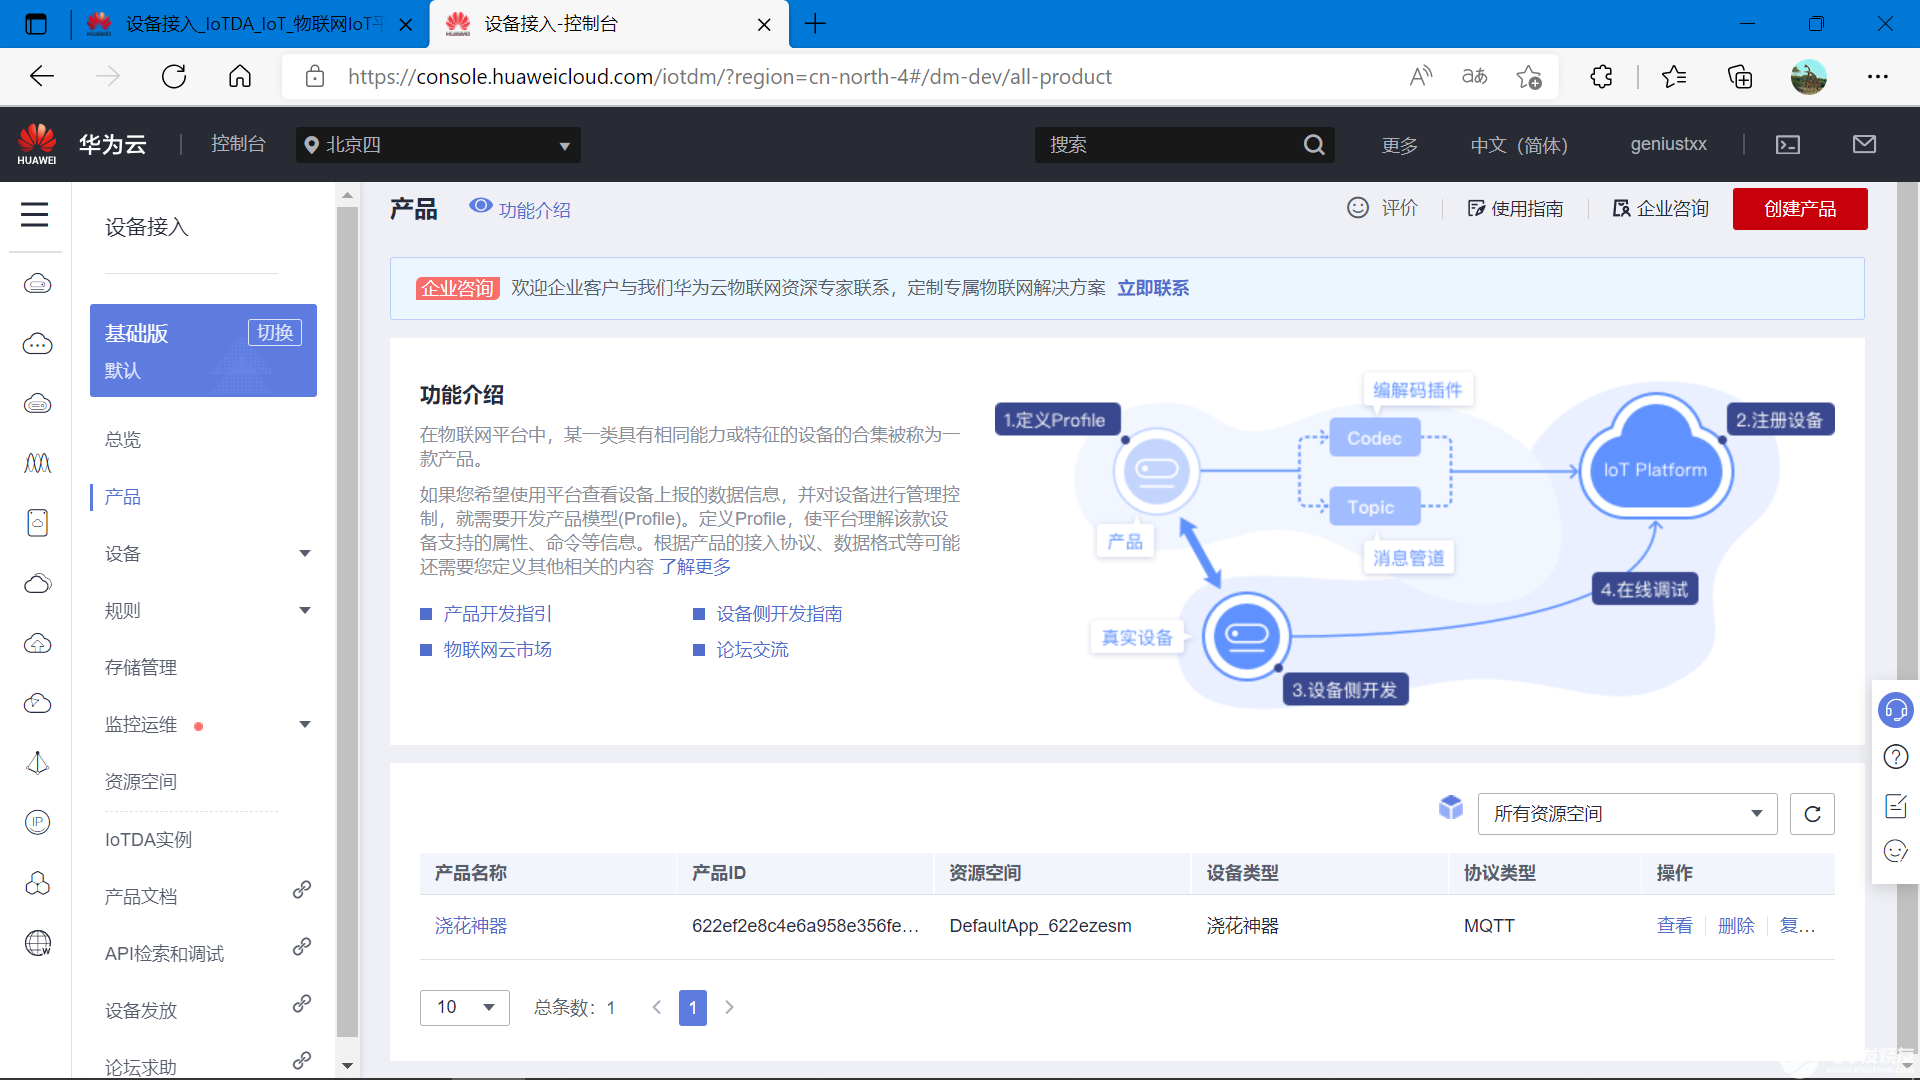
Task: Select 资源空间 in sidebar
Action: (141, 781)
